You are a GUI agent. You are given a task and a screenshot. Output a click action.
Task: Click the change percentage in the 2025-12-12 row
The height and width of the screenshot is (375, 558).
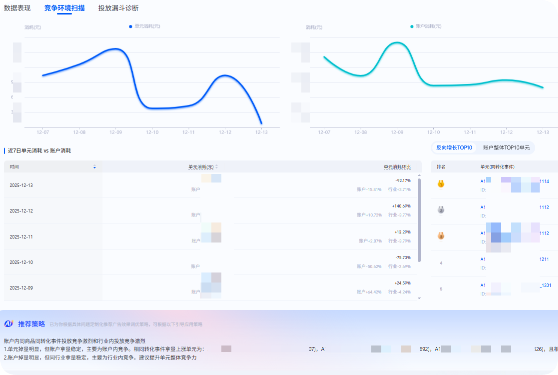point(402,206)
